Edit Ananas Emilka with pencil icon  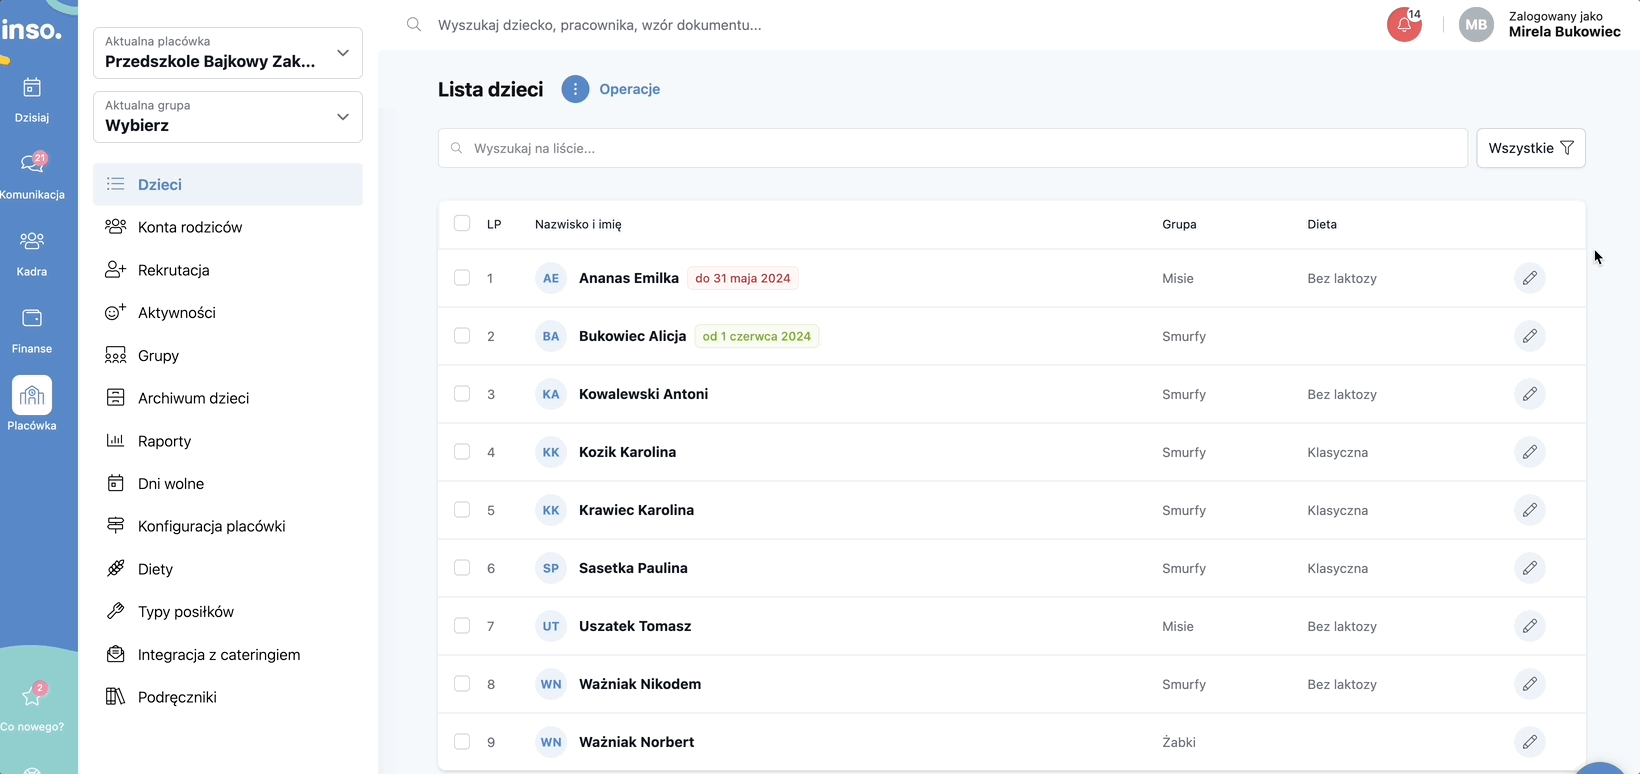(x=1530, y=278)
